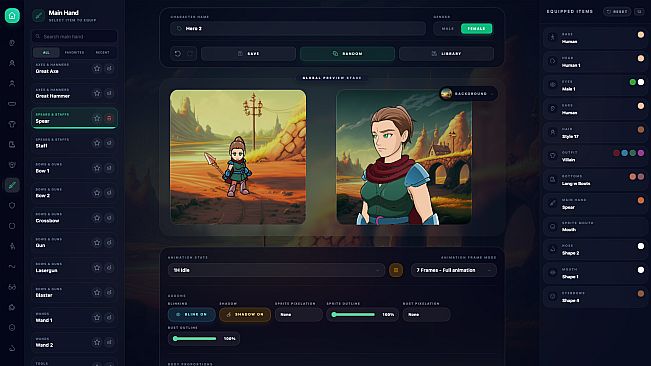Pick the purple Outfit color swatch

(641, 153)
